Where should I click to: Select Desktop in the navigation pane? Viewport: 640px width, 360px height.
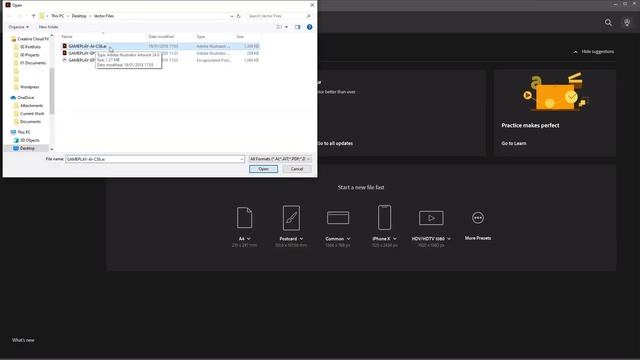tap(27, 148)
